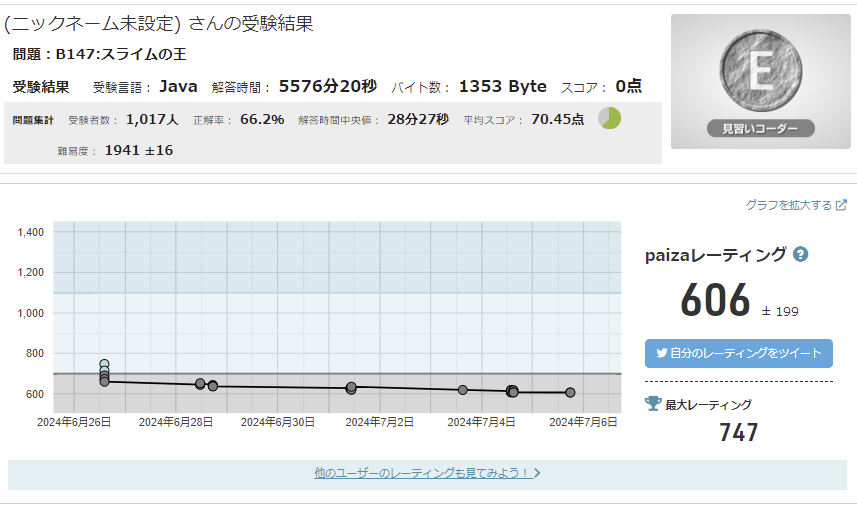Click the current rating value 606
Viewport: 857px width, 510px height.
pyautogui.click(x=715, y=300)
